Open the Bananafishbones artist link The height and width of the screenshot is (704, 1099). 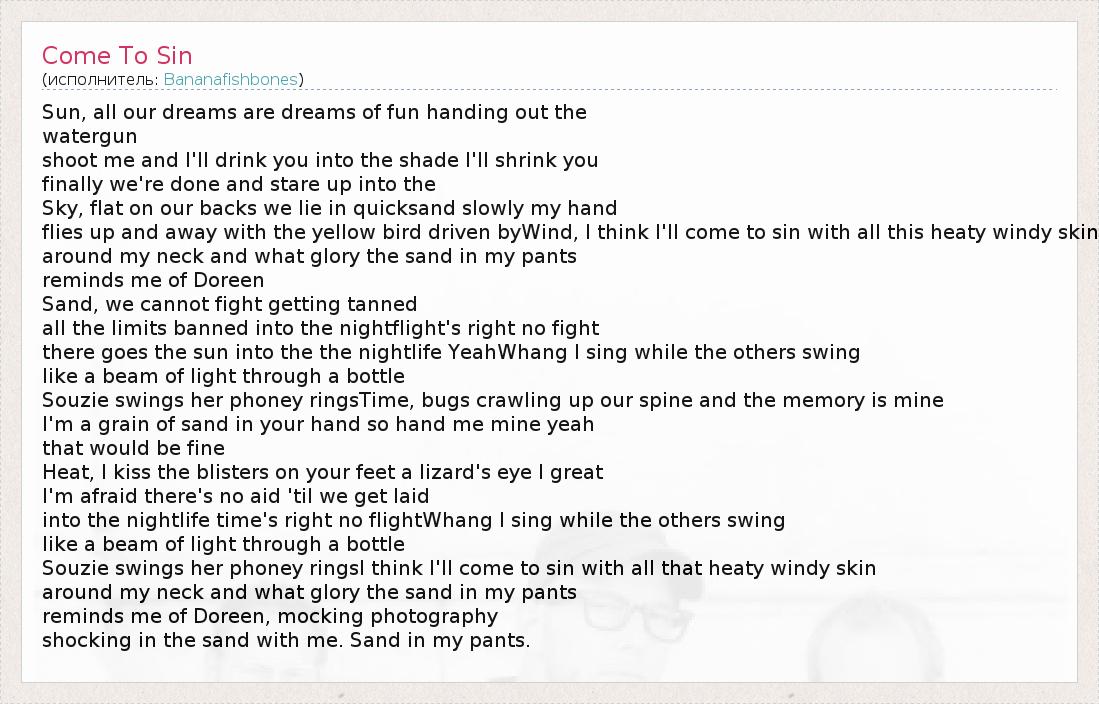point(230,79)
